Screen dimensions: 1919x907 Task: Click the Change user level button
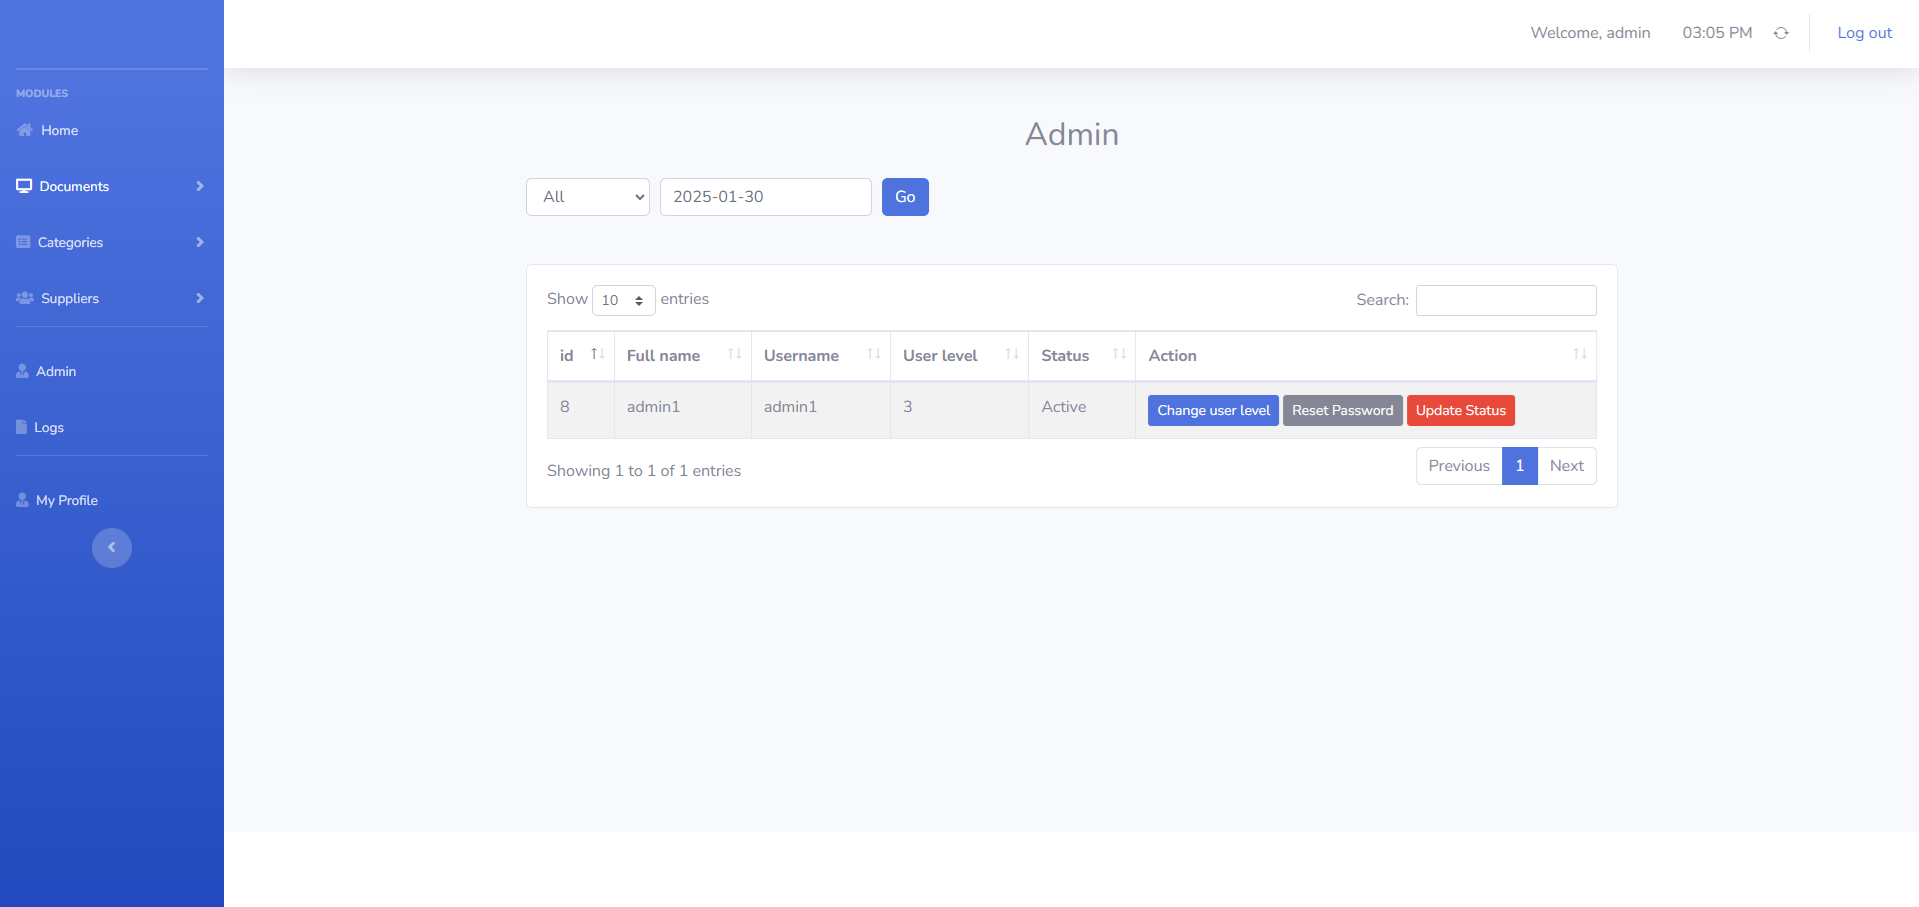1212,411
